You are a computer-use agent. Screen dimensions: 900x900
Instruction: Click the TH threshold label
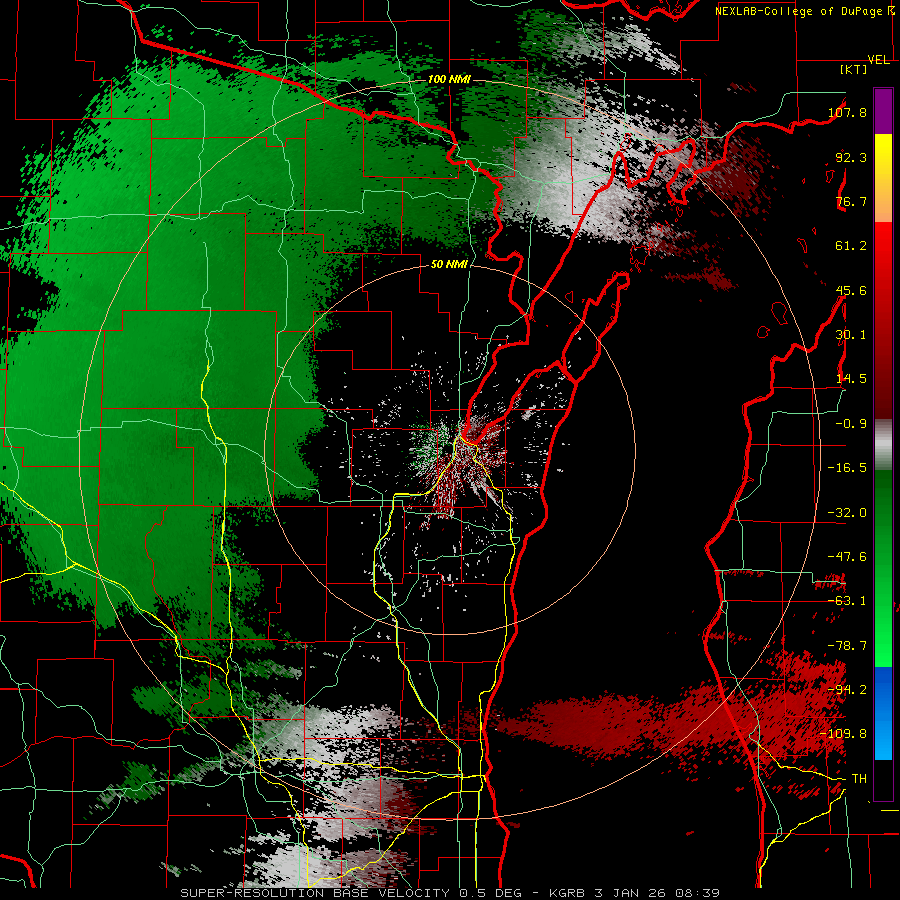point(859,779)
